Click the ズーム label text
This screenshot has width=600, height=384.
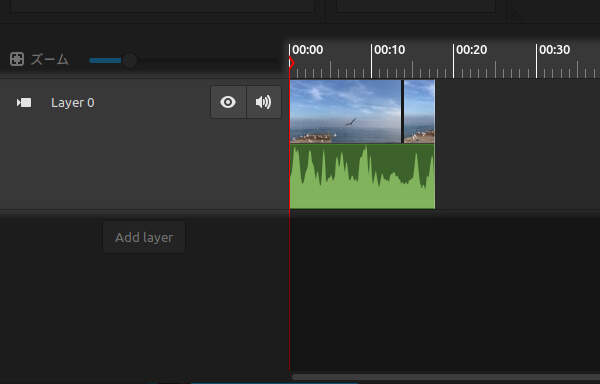pos(50,59)
